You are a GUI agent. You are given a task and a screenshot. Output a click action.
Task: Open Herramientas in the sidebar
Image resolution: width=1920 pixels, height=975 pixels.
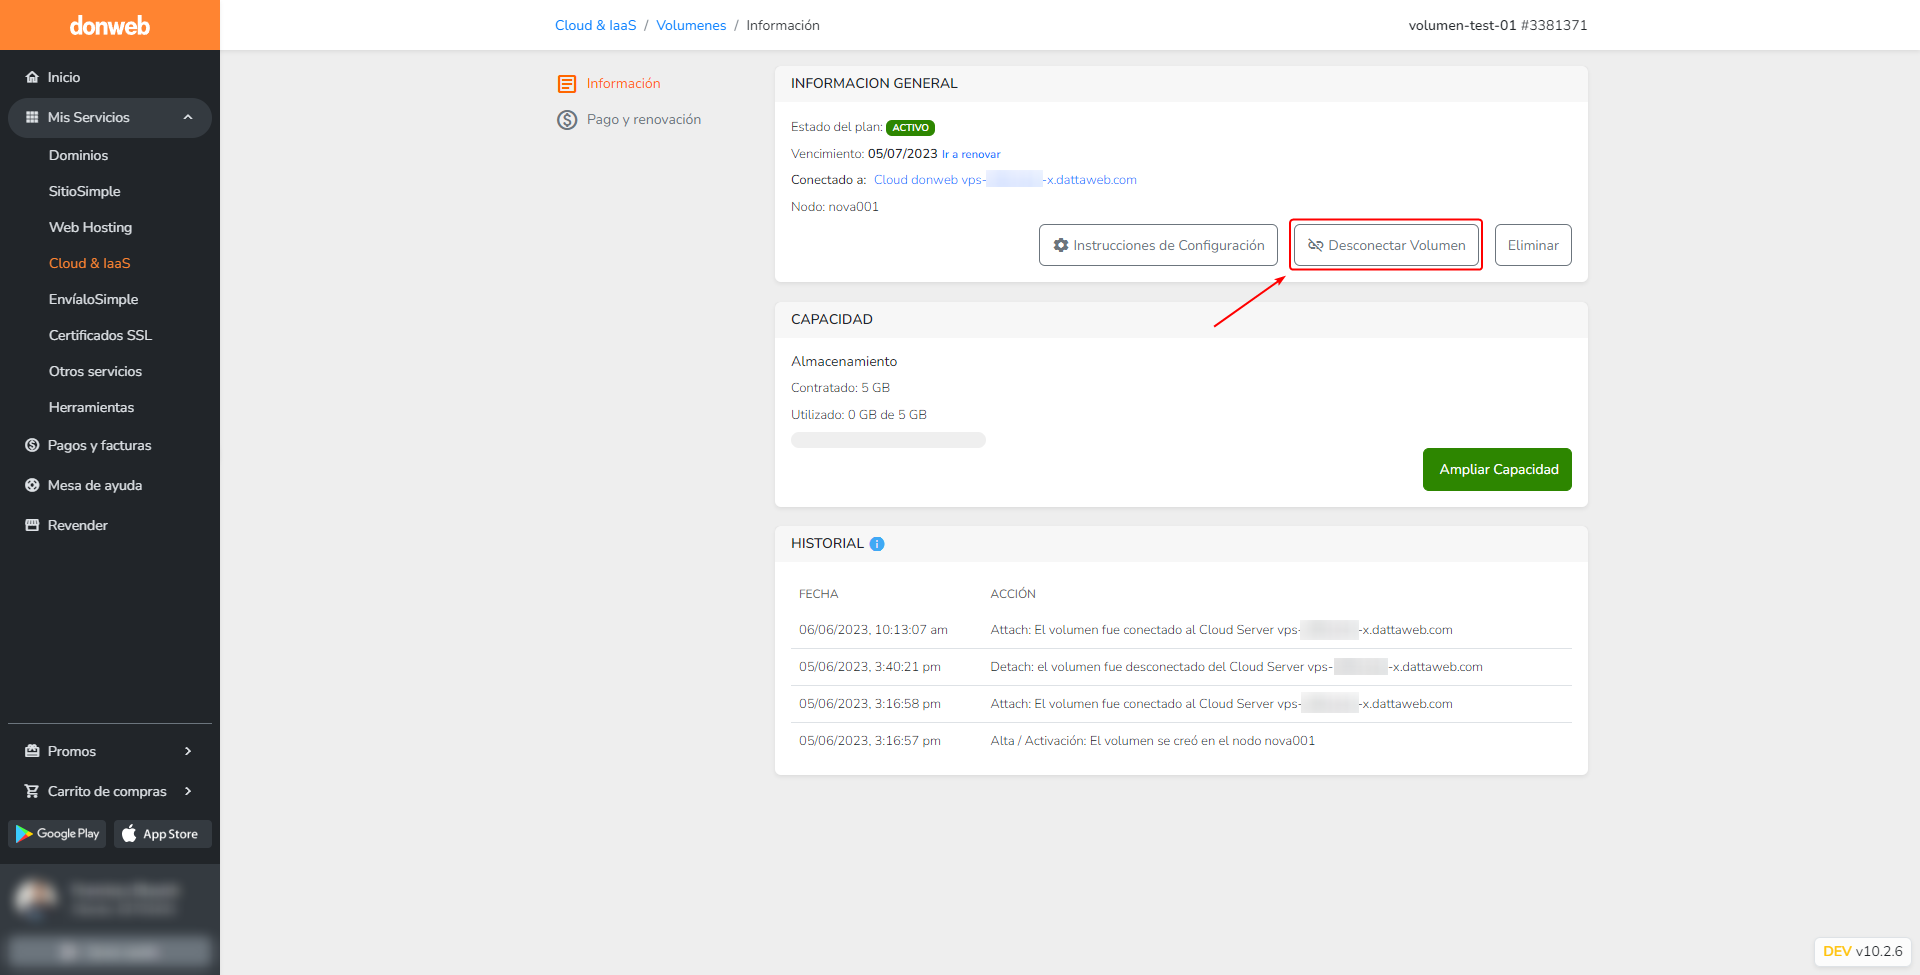[x=91, y=407]
